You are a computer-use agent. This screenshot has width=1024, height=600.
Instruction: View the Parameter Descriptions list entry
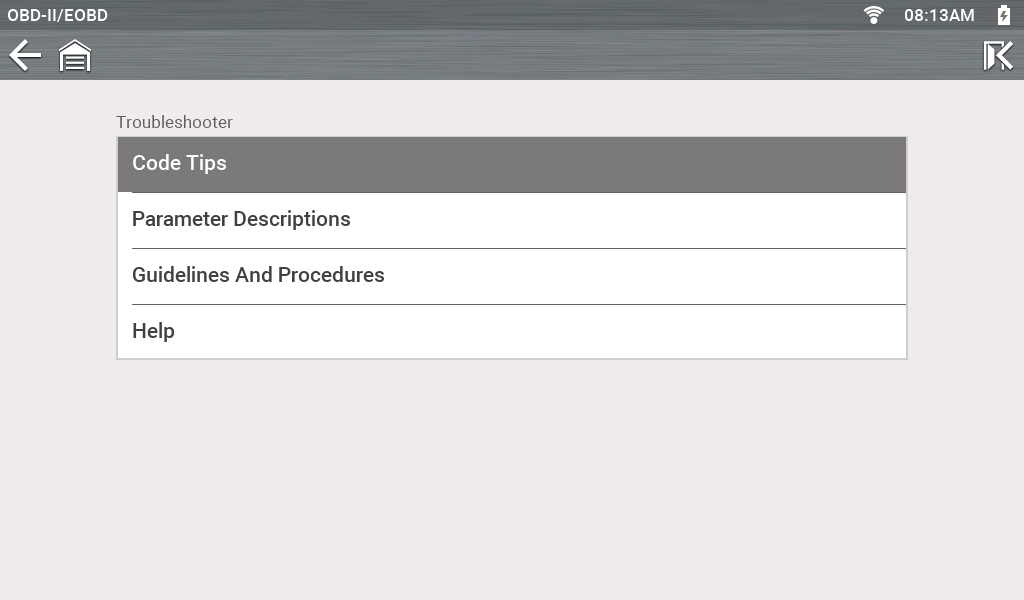click(x=511, y=220)
